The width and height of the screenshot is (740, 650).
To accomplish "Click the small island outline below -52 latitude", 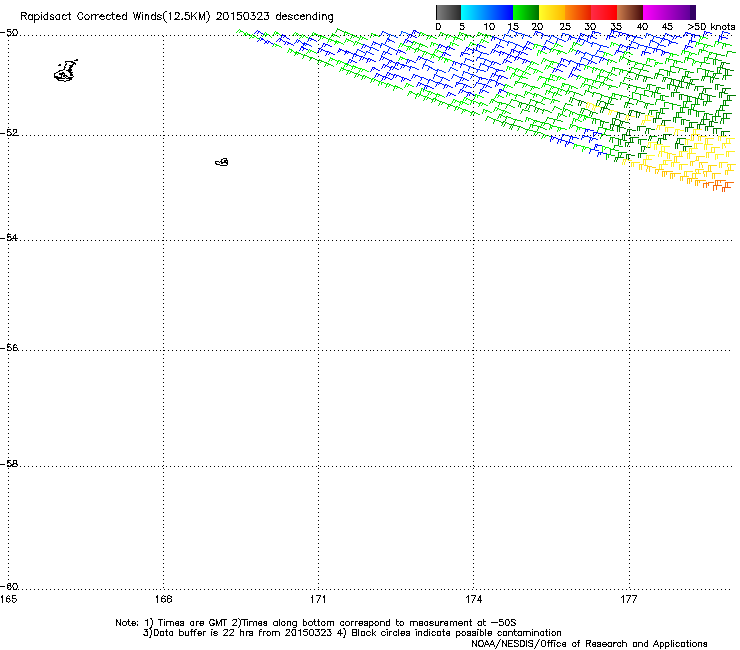I will click(222, 162).
